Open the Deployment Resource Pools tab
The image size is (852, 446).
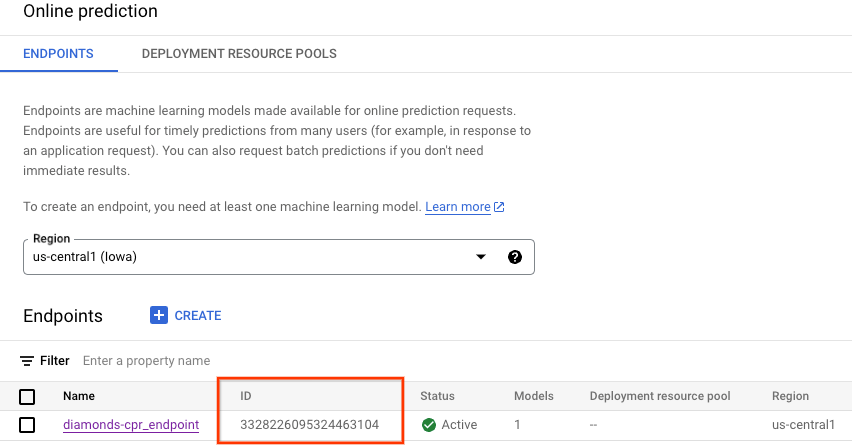click(x=239, y=53)
